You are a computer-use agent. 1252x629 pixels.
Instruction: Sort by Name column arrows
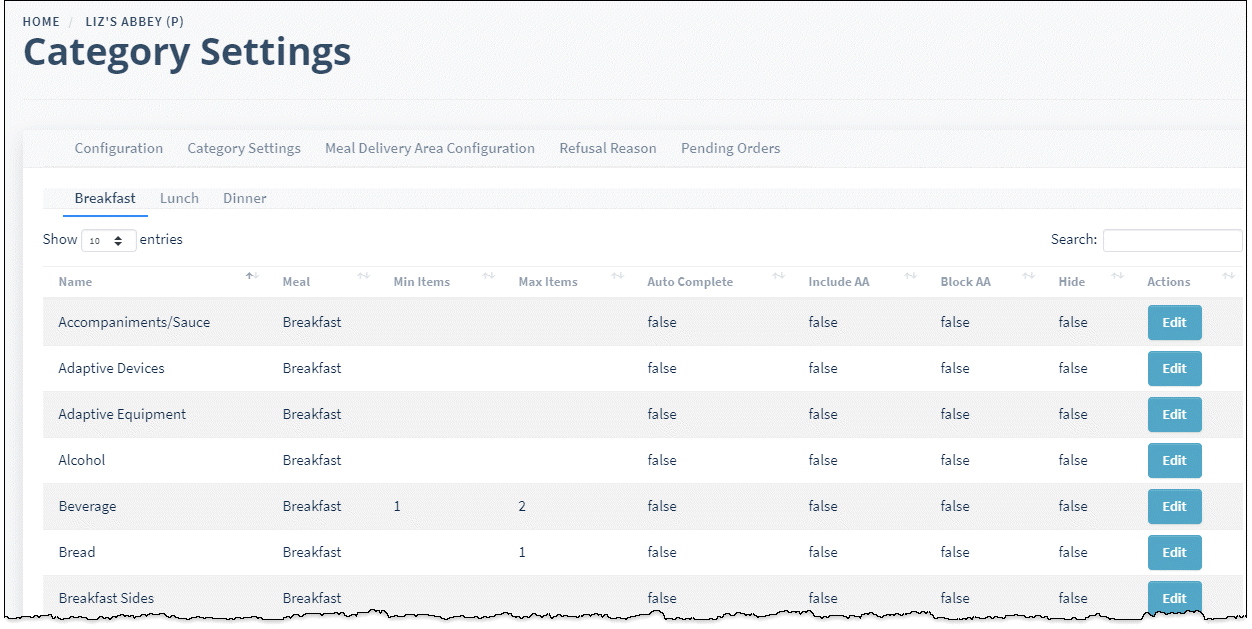(x=253, y=276)
